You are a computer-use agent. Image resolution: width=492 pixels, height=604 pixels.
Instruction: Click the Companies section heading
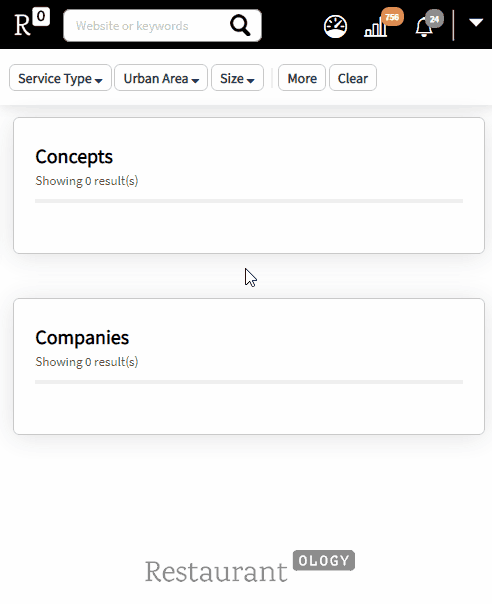tap(82, 338)
